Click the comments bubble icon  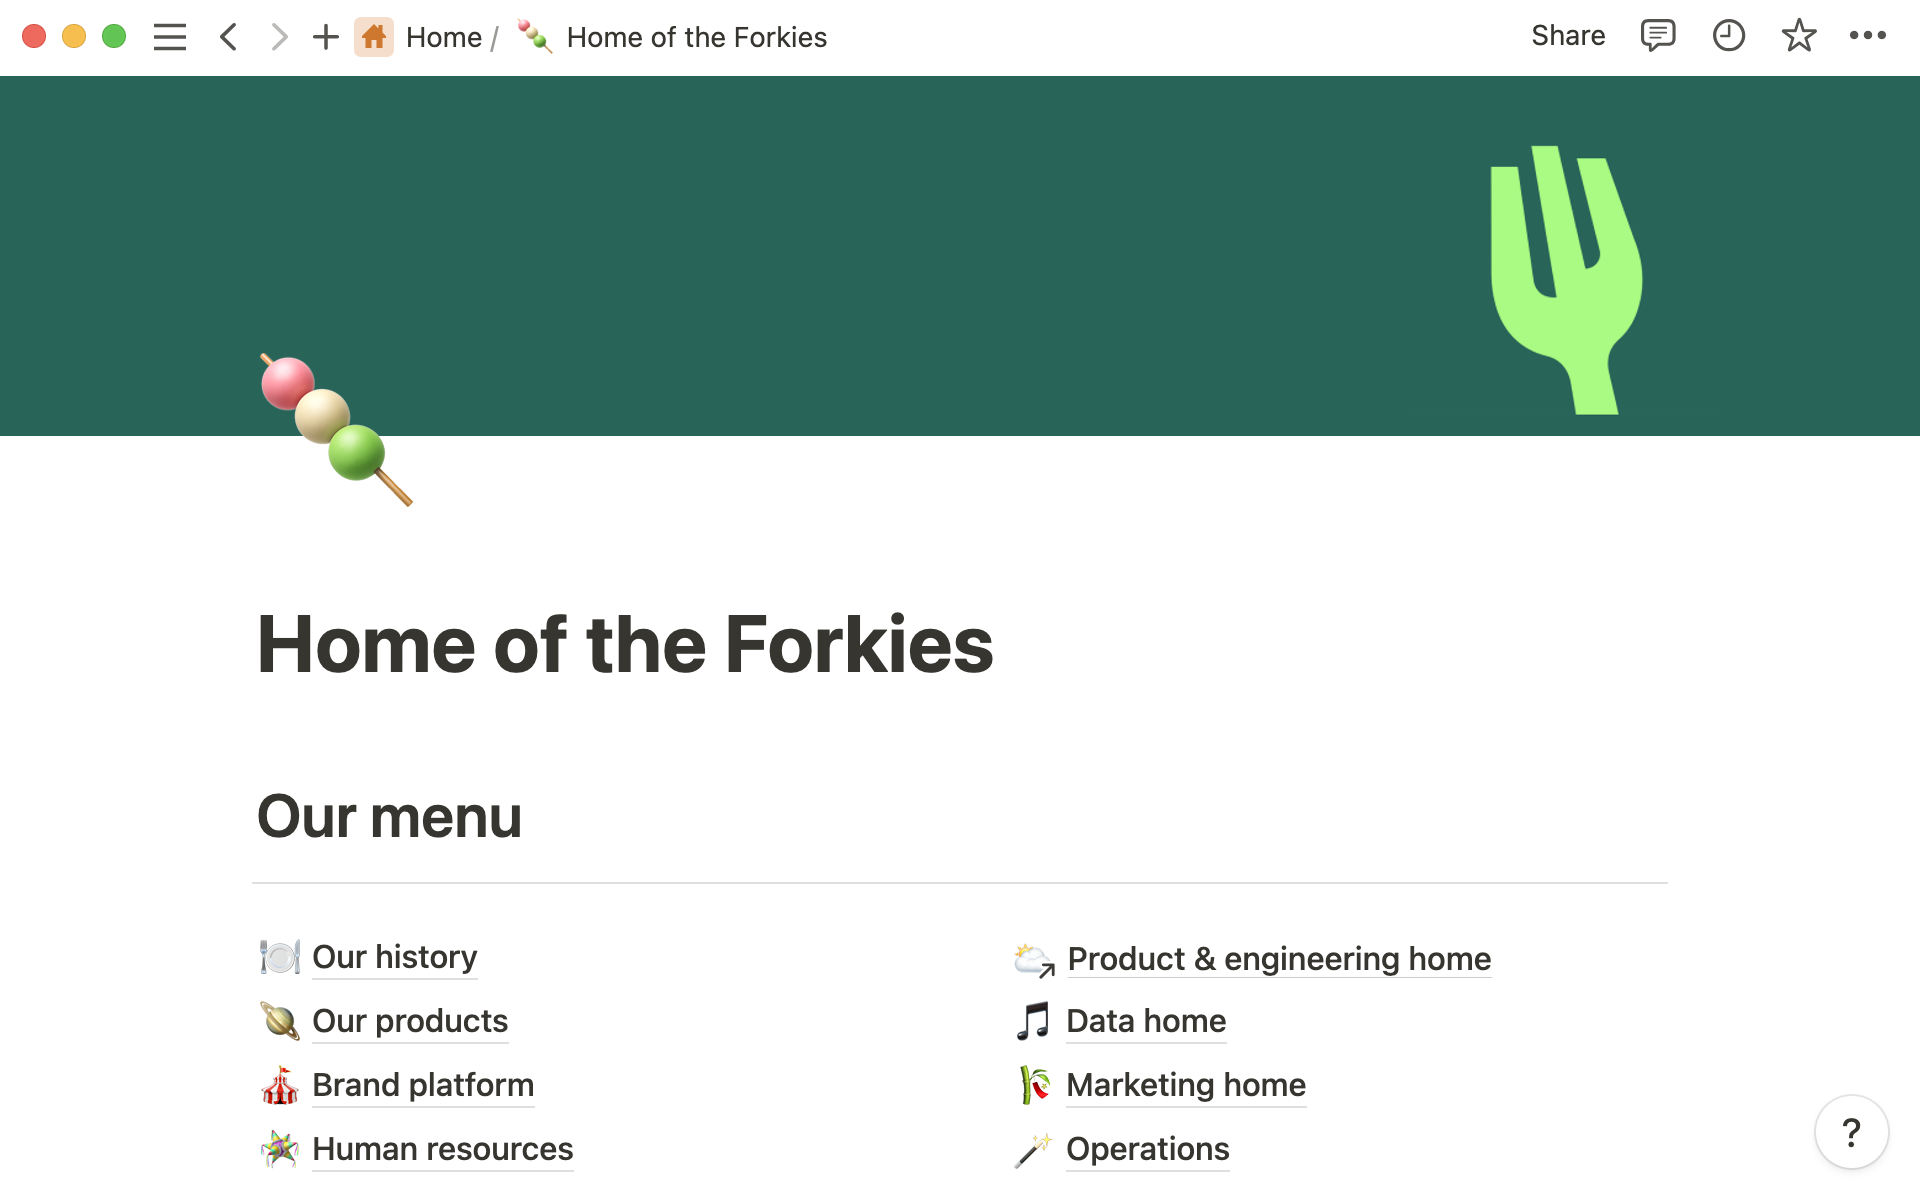1657,37
